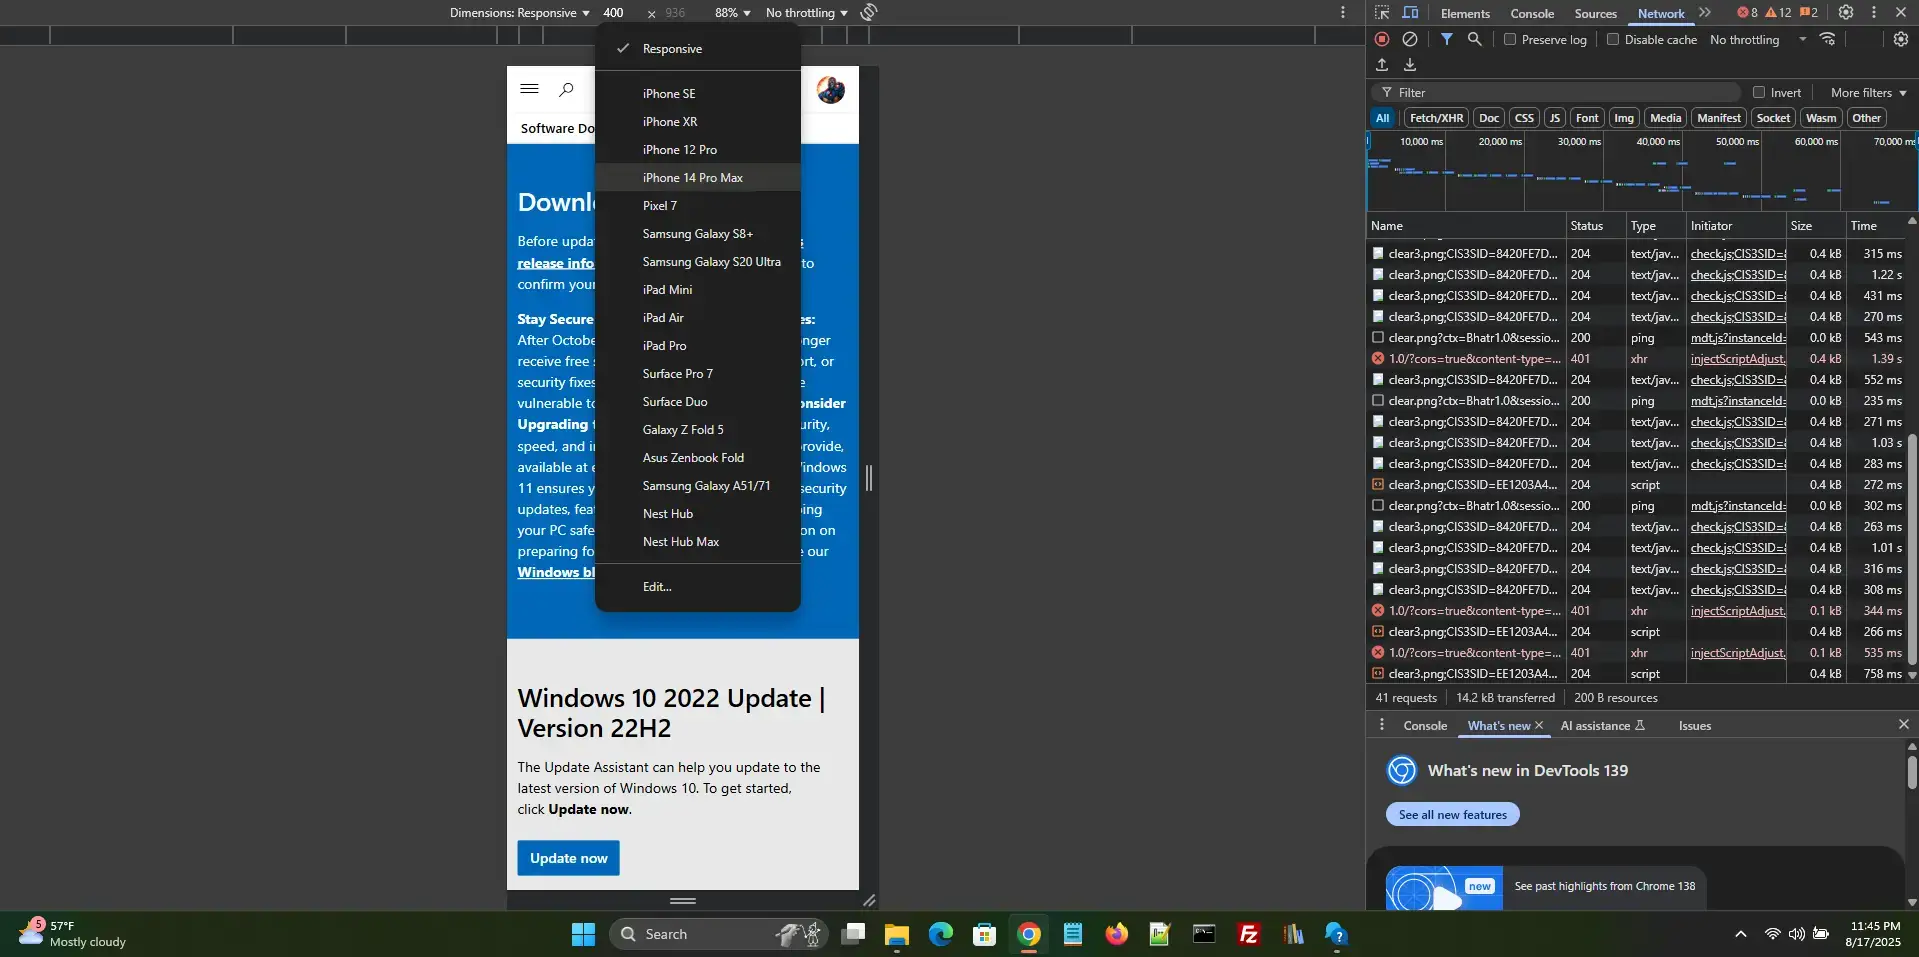1919x957 pixels.
Task: Clear the network log
Action: point(1410,39)
